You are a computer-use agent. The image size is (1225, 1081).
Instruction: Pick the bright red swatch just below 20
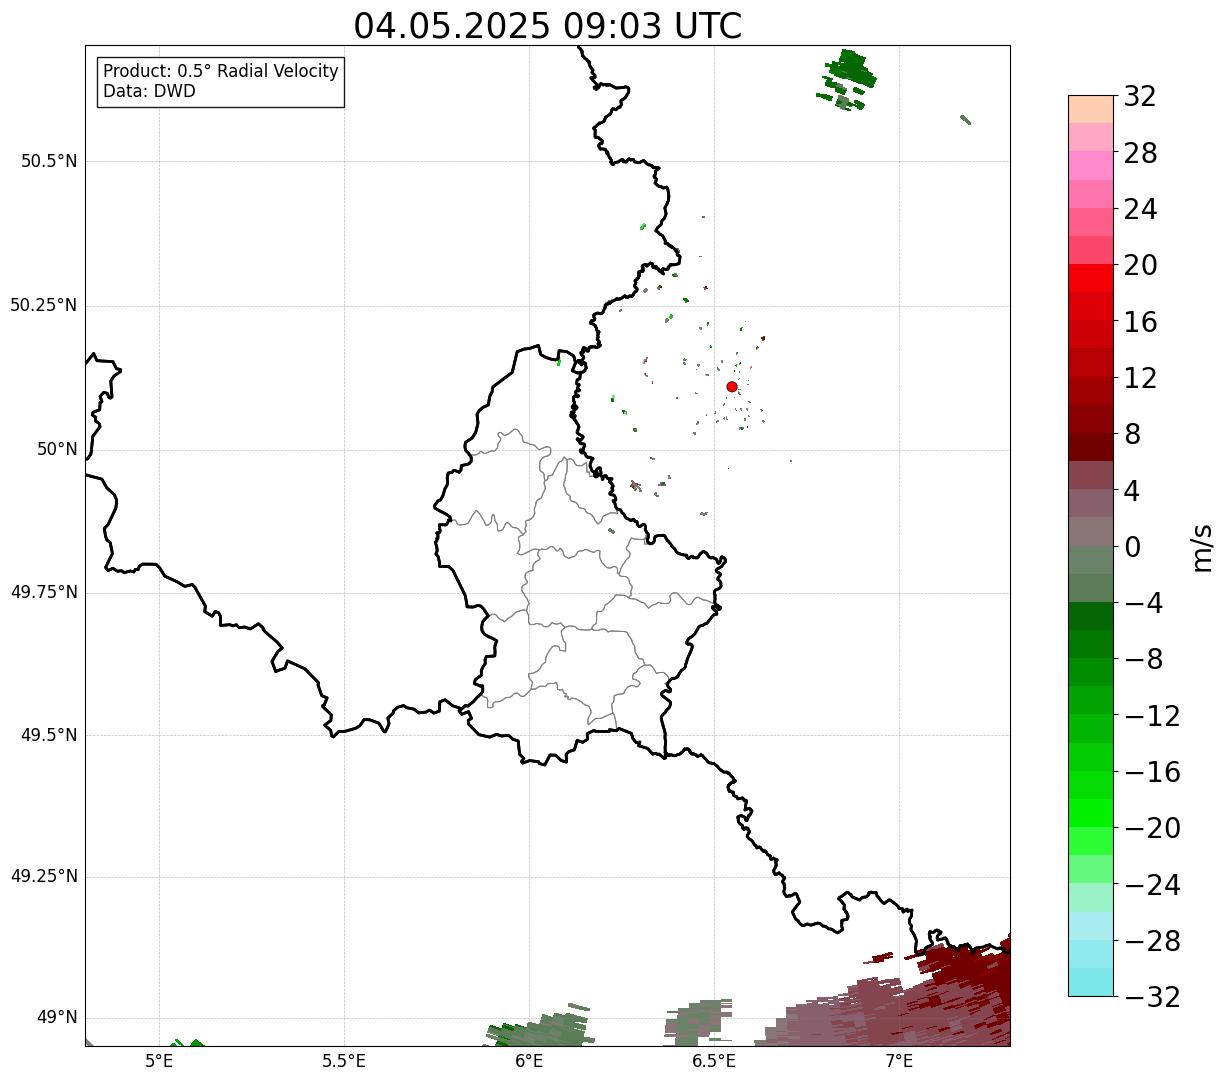click(x=1091, y=278)
